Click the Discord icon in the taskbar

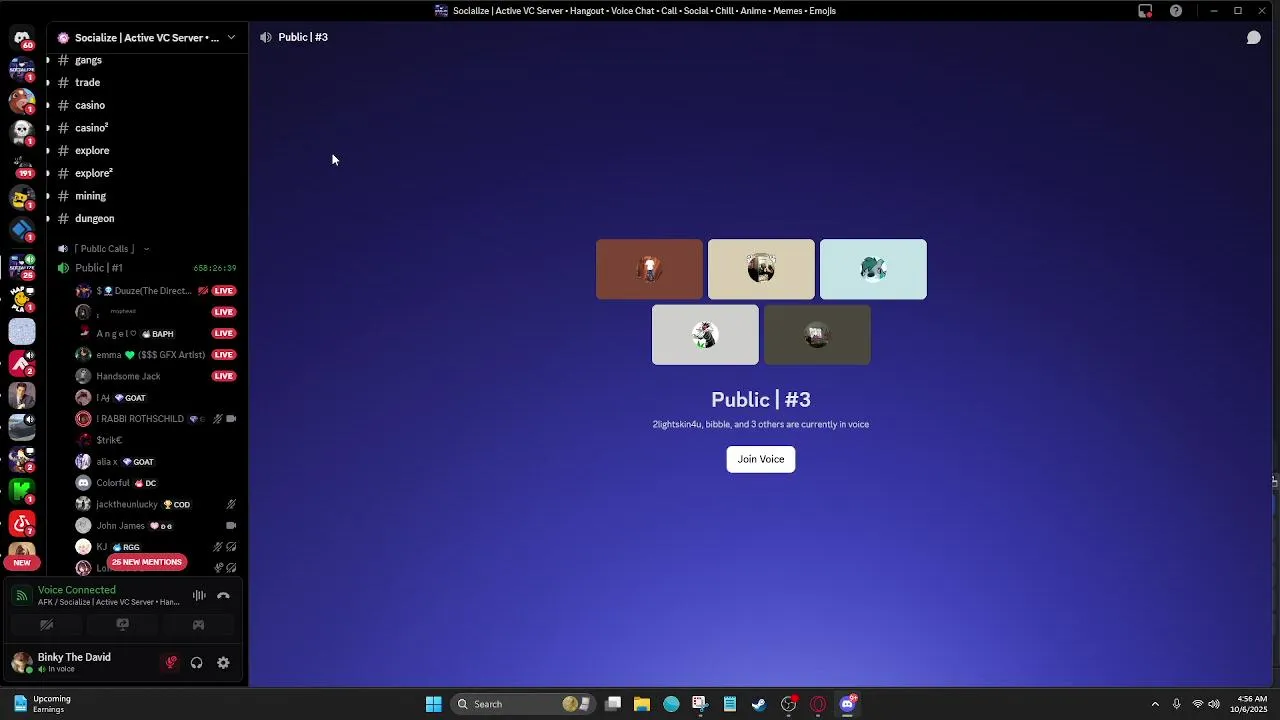coord(848,704)
